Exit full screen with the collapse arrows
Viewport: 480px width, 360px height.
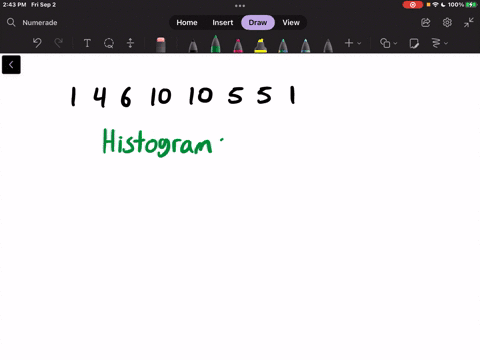[x=469, y=23]
